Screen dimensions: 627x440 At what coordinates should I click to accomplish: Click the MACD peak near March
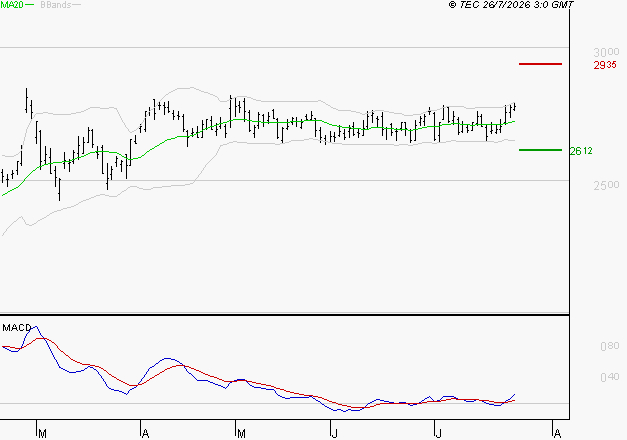pos(35,327)
